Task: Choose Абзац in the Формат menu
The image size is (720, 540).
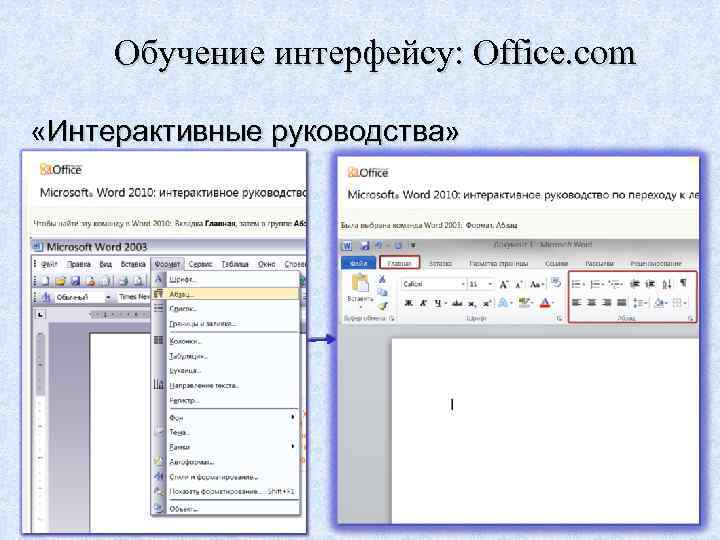Action: (225, 294)
